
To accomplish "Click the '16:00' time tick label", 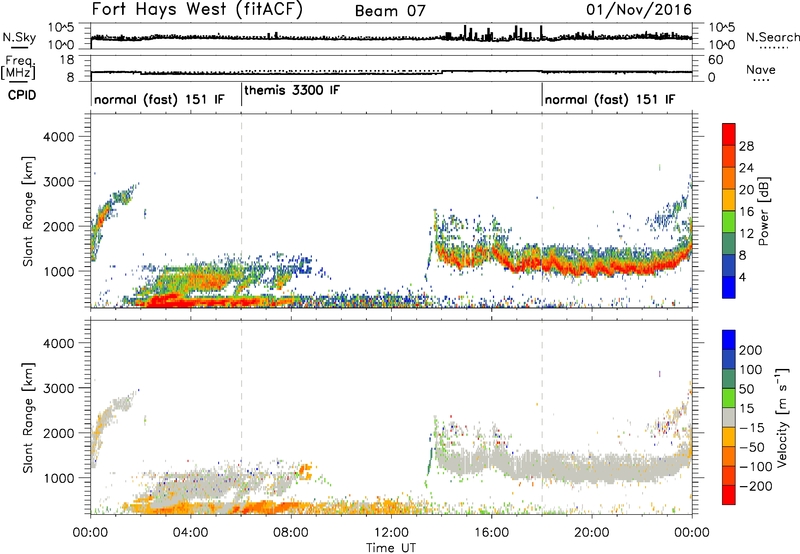I will click(491, 533).
